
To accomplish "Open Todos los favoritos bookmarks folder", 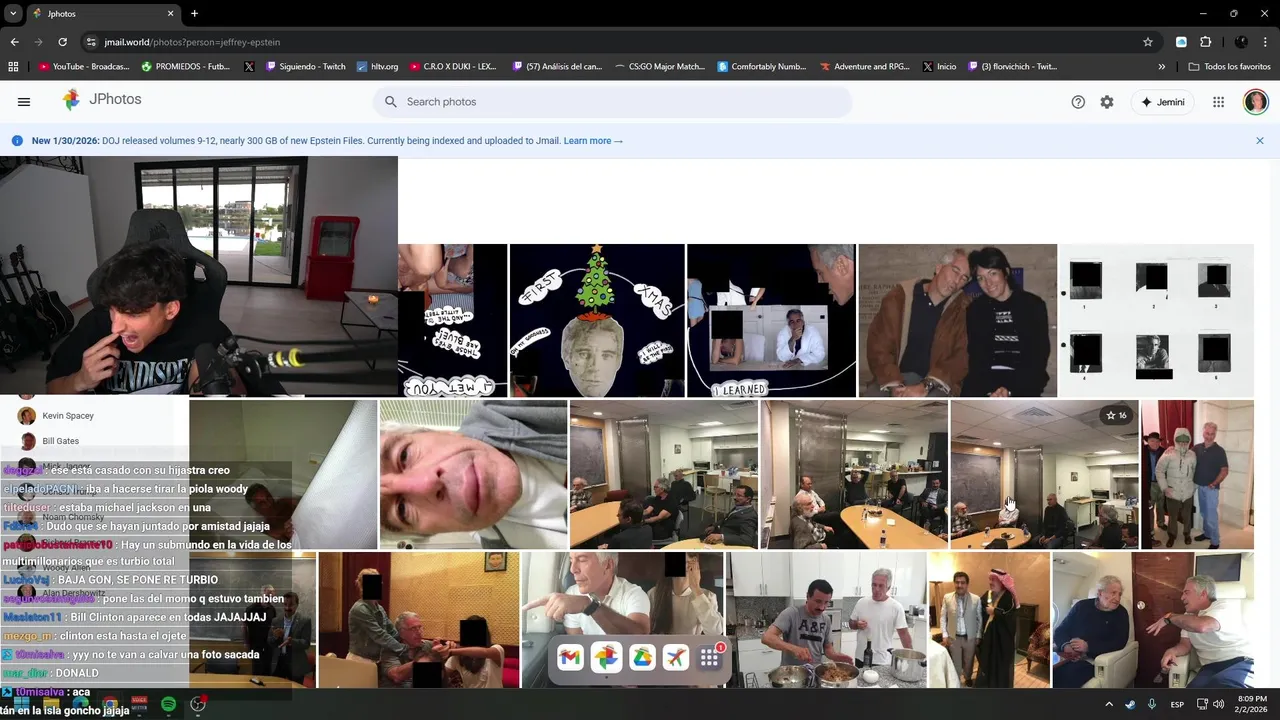I will pyautogui.click(x=1229, y=67).
